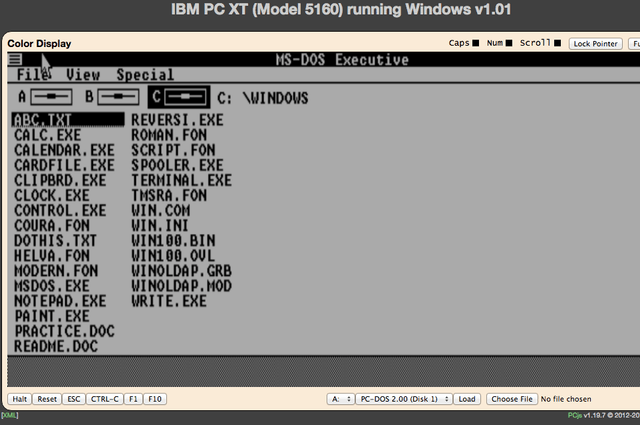
Task: Open the View menu
Action: pos(83,75)
